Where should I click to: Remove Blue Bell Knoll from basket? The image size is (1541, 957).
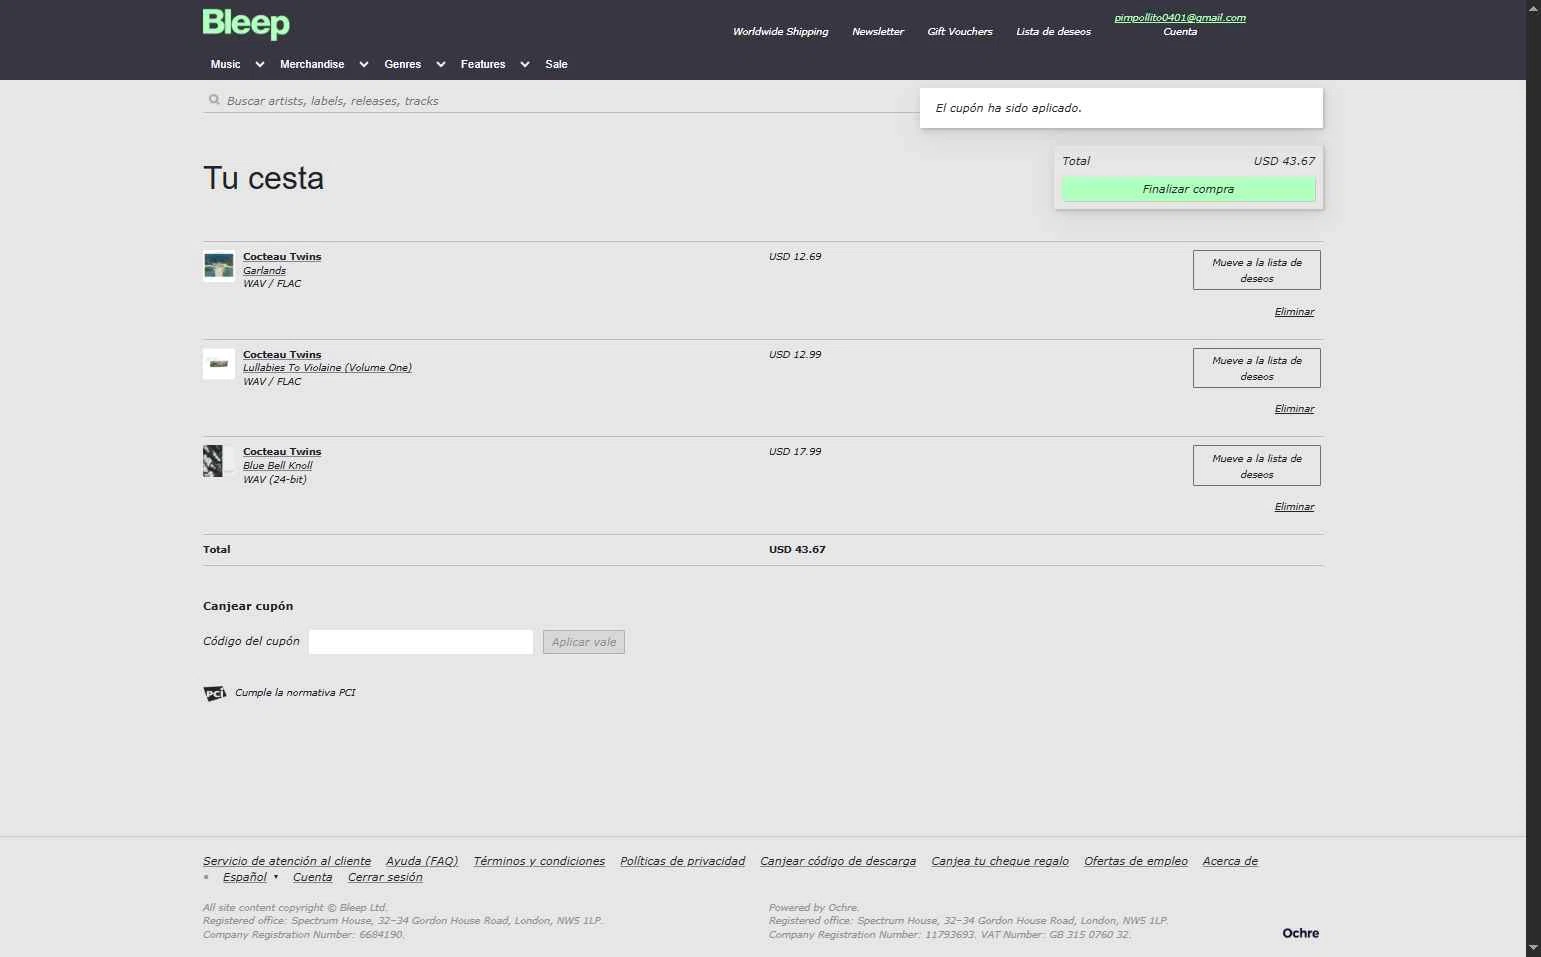pos(1294,507)
